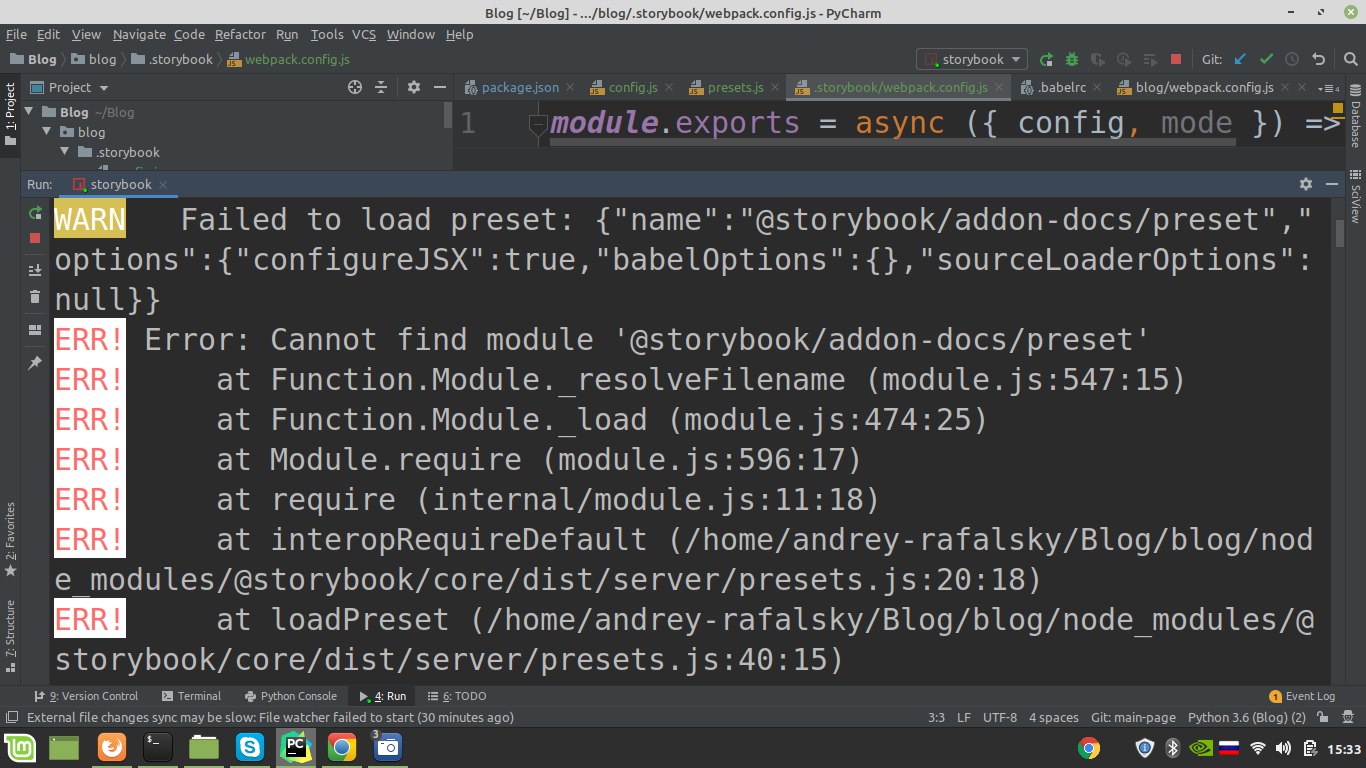The width and height of the screenshot is (1366, 768).
Task: Click Collapse All icon in Project panel
Action: pyautogui.click(x=380, y=88)
